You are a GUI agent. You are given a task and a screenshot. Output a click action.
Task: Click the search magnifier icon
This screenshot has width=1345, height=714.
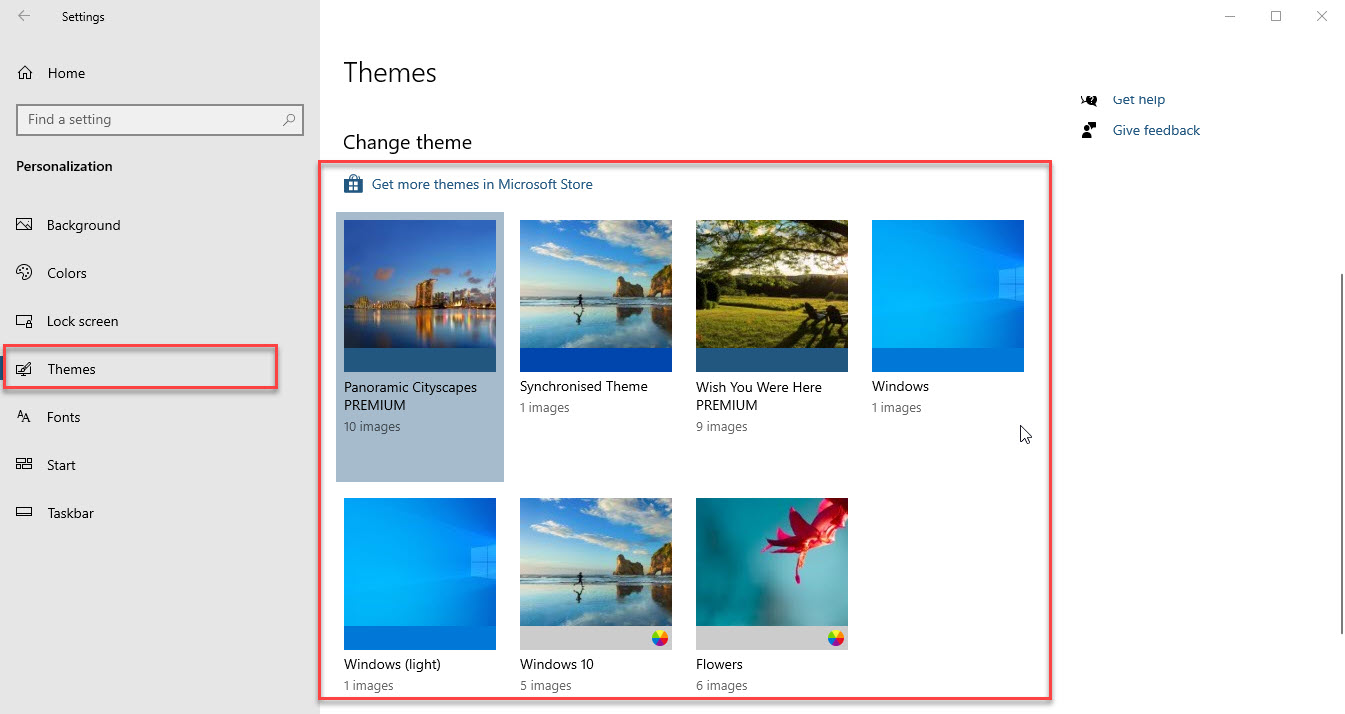click(289, 119)
